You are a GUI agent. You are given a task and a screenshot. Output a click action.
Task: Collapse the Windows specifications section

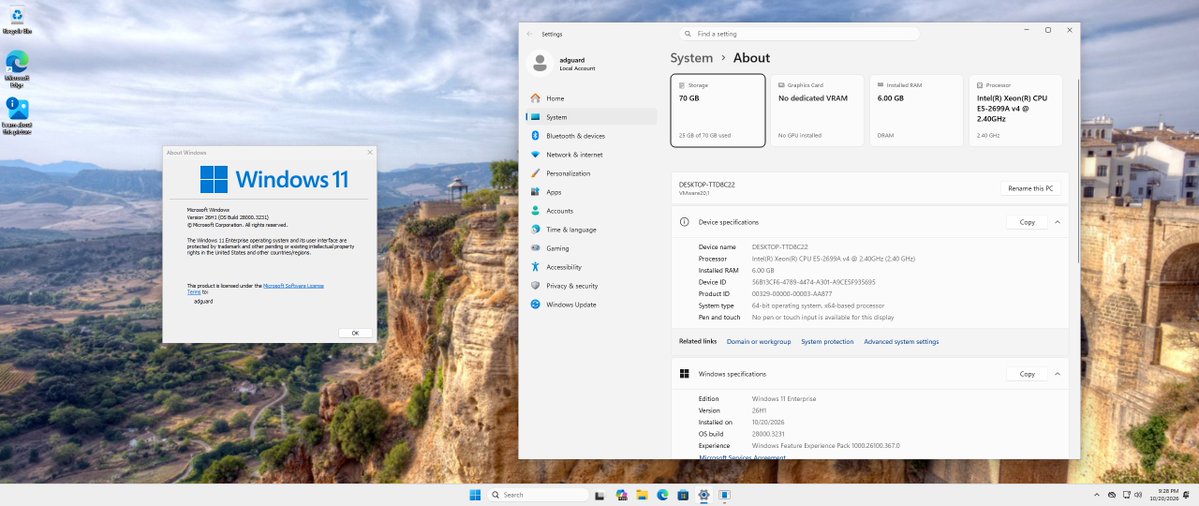(1057, 374)
